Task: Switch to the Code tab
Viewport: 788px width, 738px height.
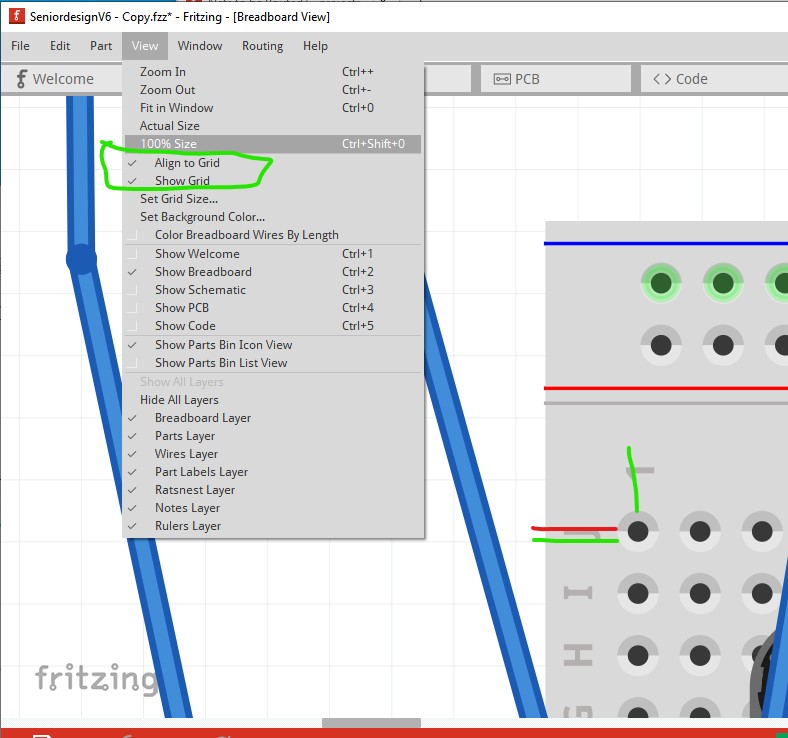Action: (714, 79)
